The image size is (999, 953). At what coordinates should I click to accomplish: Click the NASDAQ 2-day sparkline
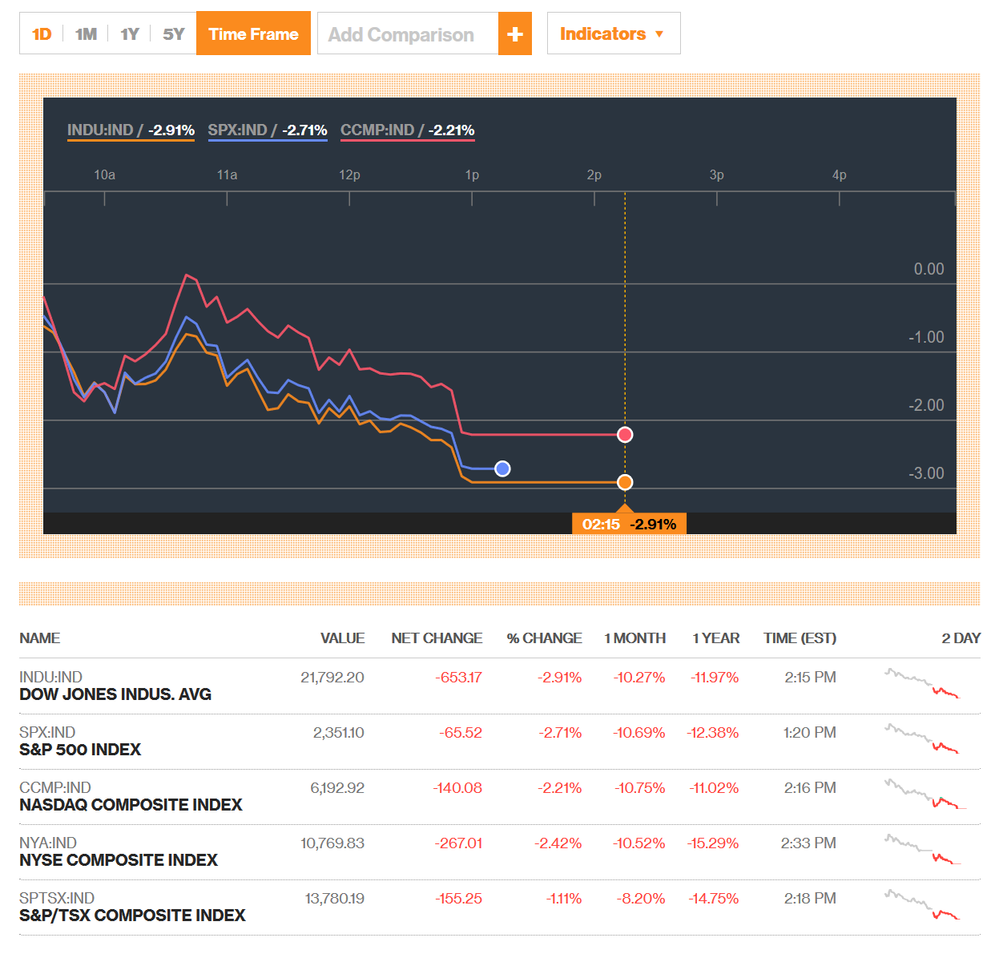click(x=925, y=794)
